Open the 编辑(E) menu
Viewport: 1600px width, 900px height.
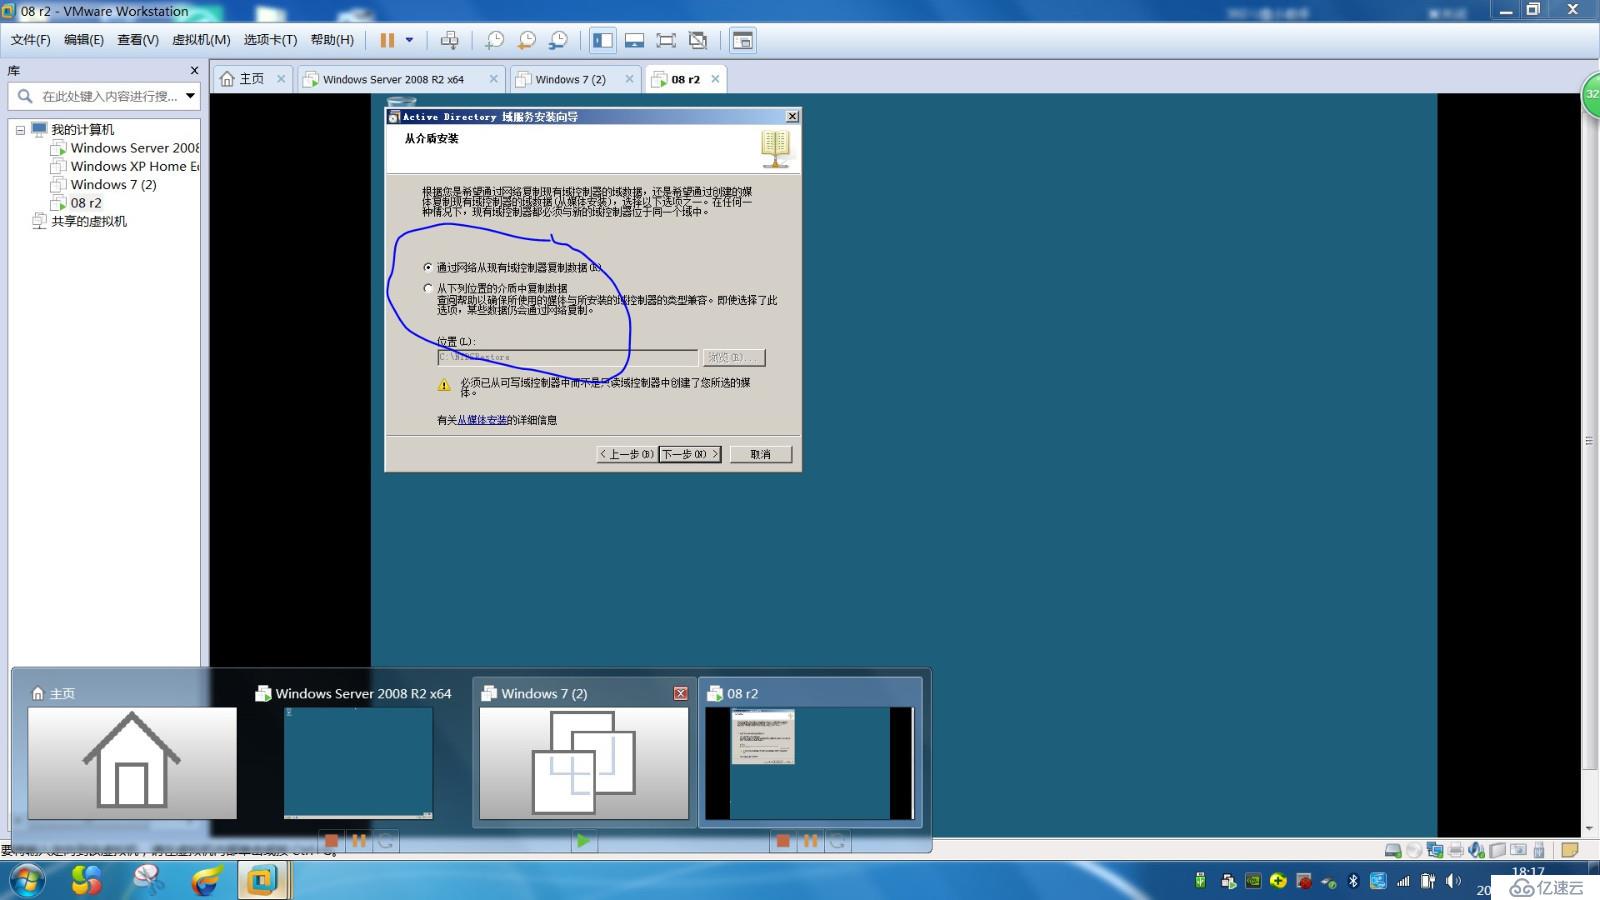84,40
